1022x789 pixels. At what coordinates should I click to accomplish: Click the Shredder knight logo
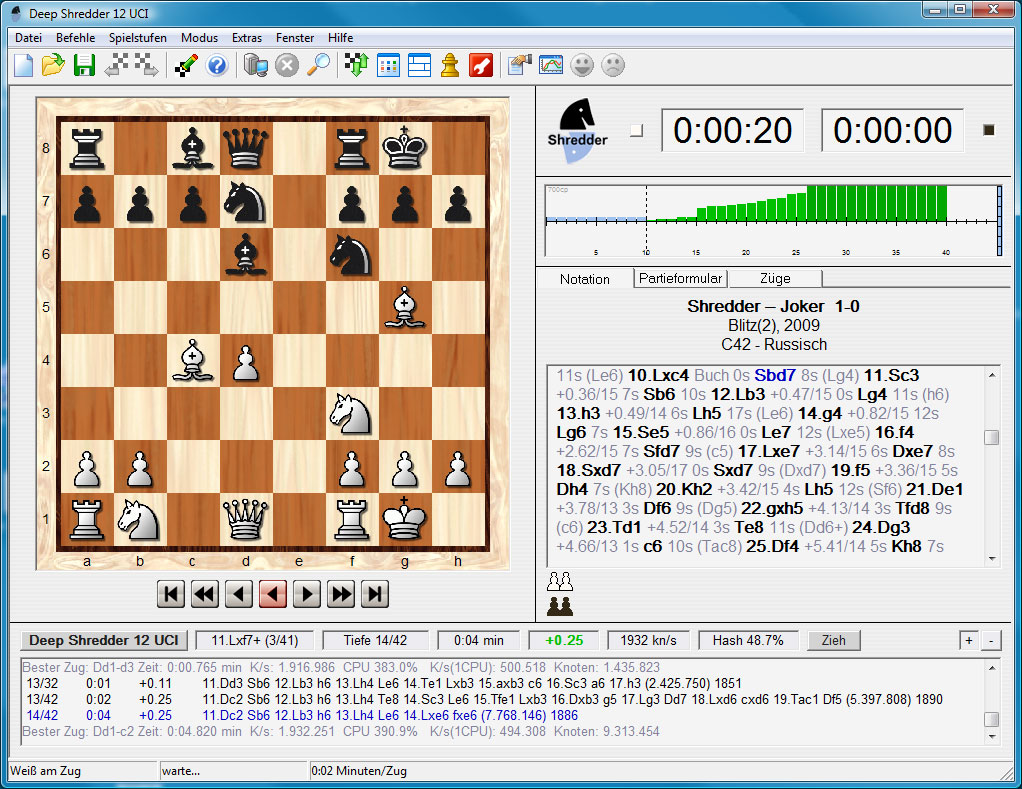click(x=577, y=130)
